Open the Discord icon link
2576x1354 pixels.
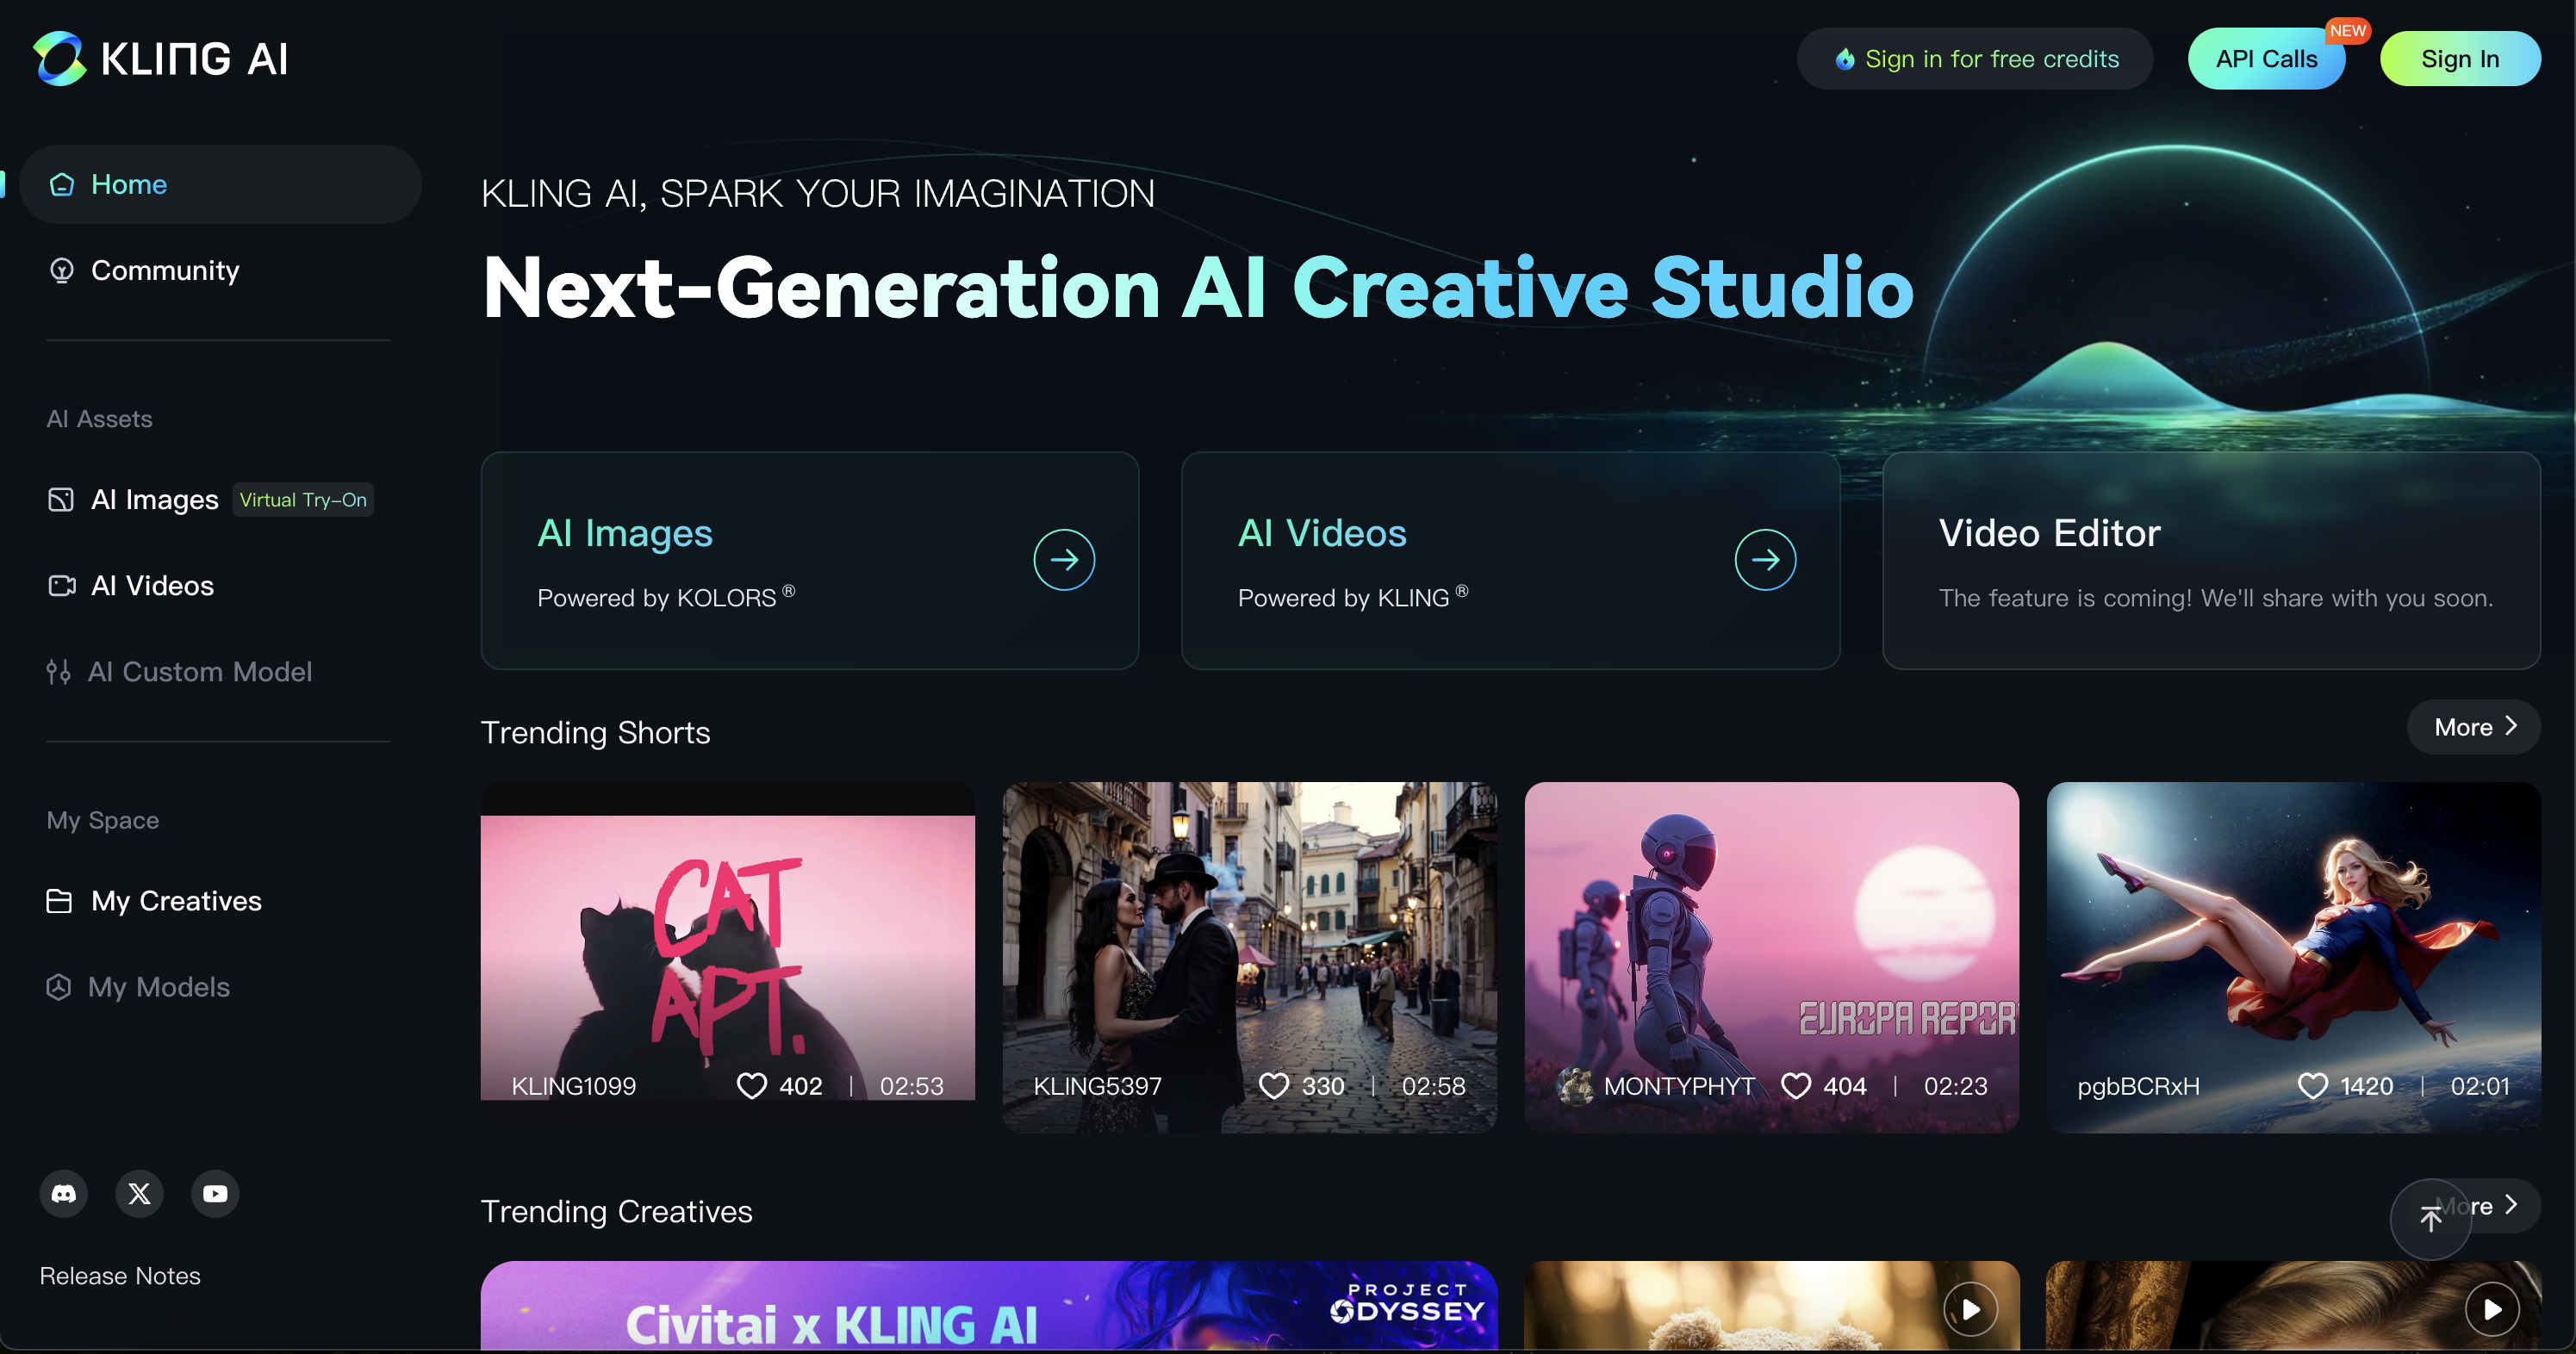pos(64,1193)
